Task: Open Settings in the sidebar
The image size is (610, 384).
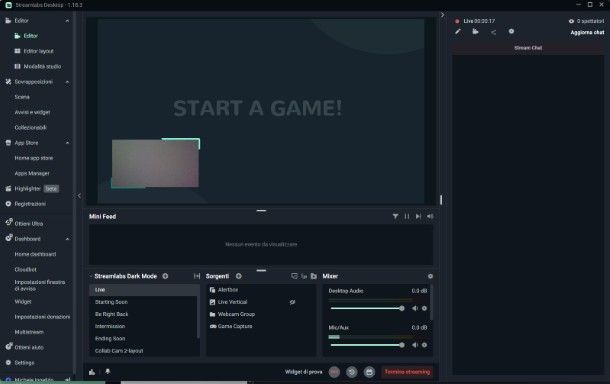Action: (x=24, y=363)
